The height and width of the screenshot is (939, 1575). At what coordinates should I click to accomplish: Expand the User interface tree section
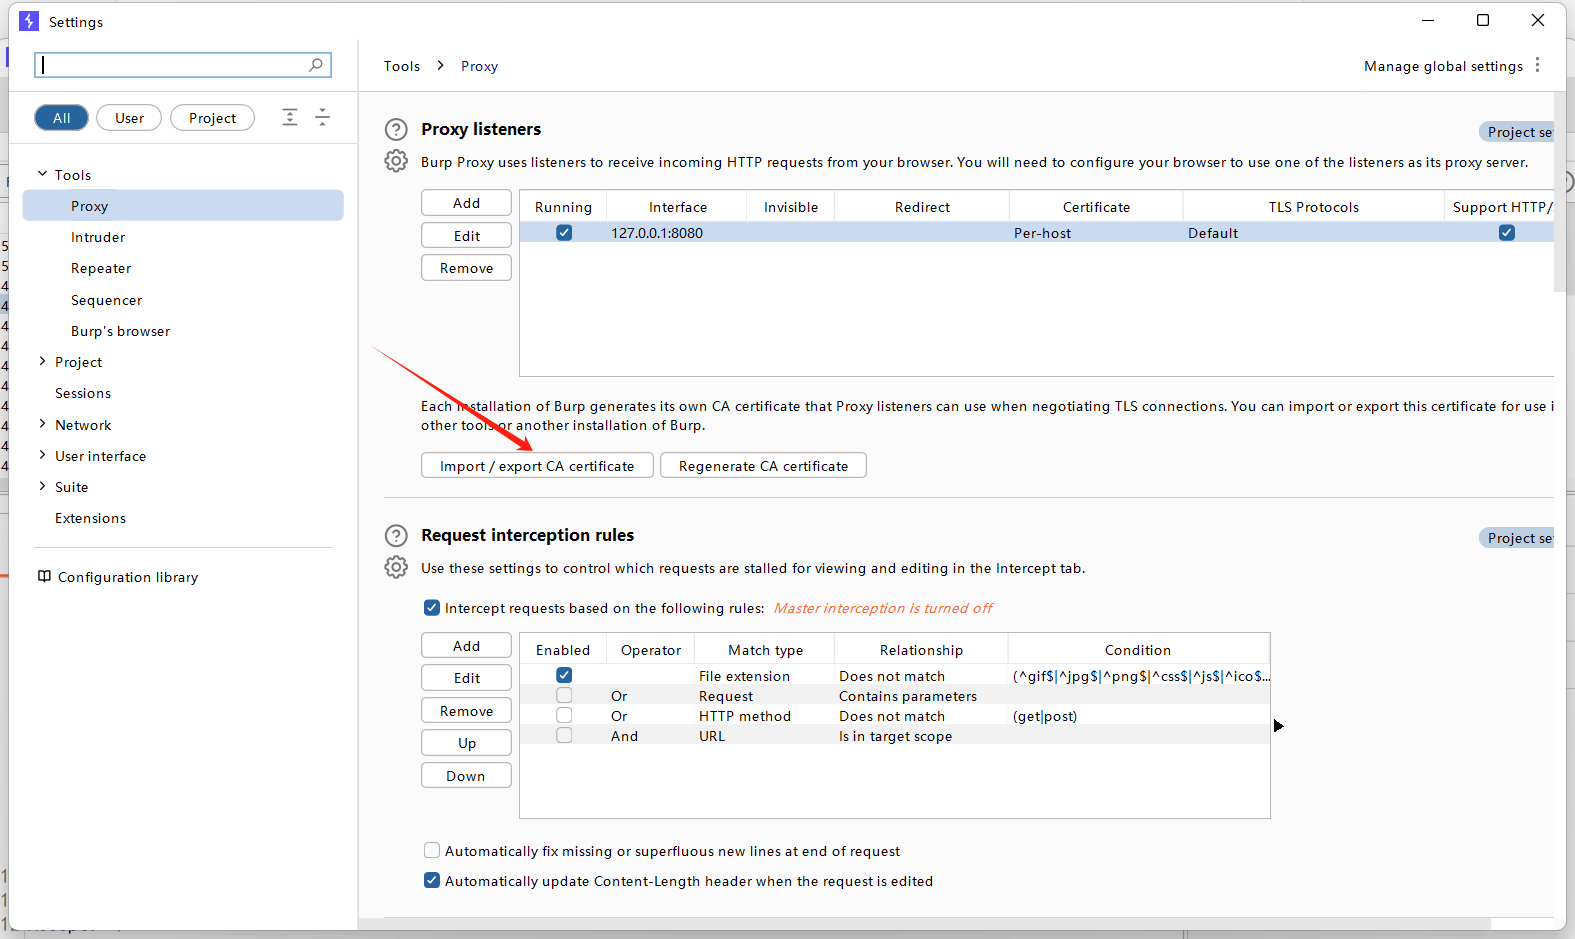coord(42,455)
